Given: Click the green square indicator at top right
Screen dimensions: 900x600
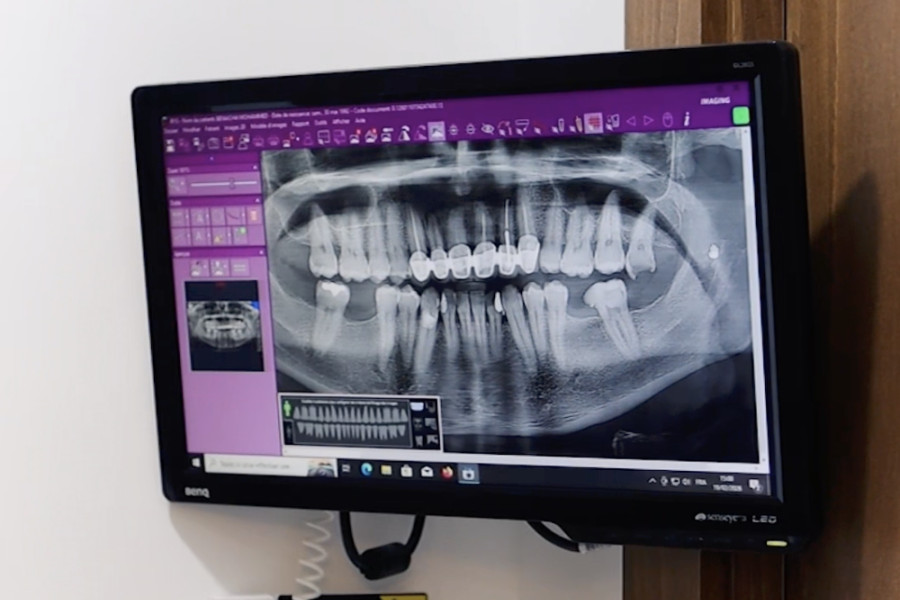Looking at the screenshot, I should 741,115.
